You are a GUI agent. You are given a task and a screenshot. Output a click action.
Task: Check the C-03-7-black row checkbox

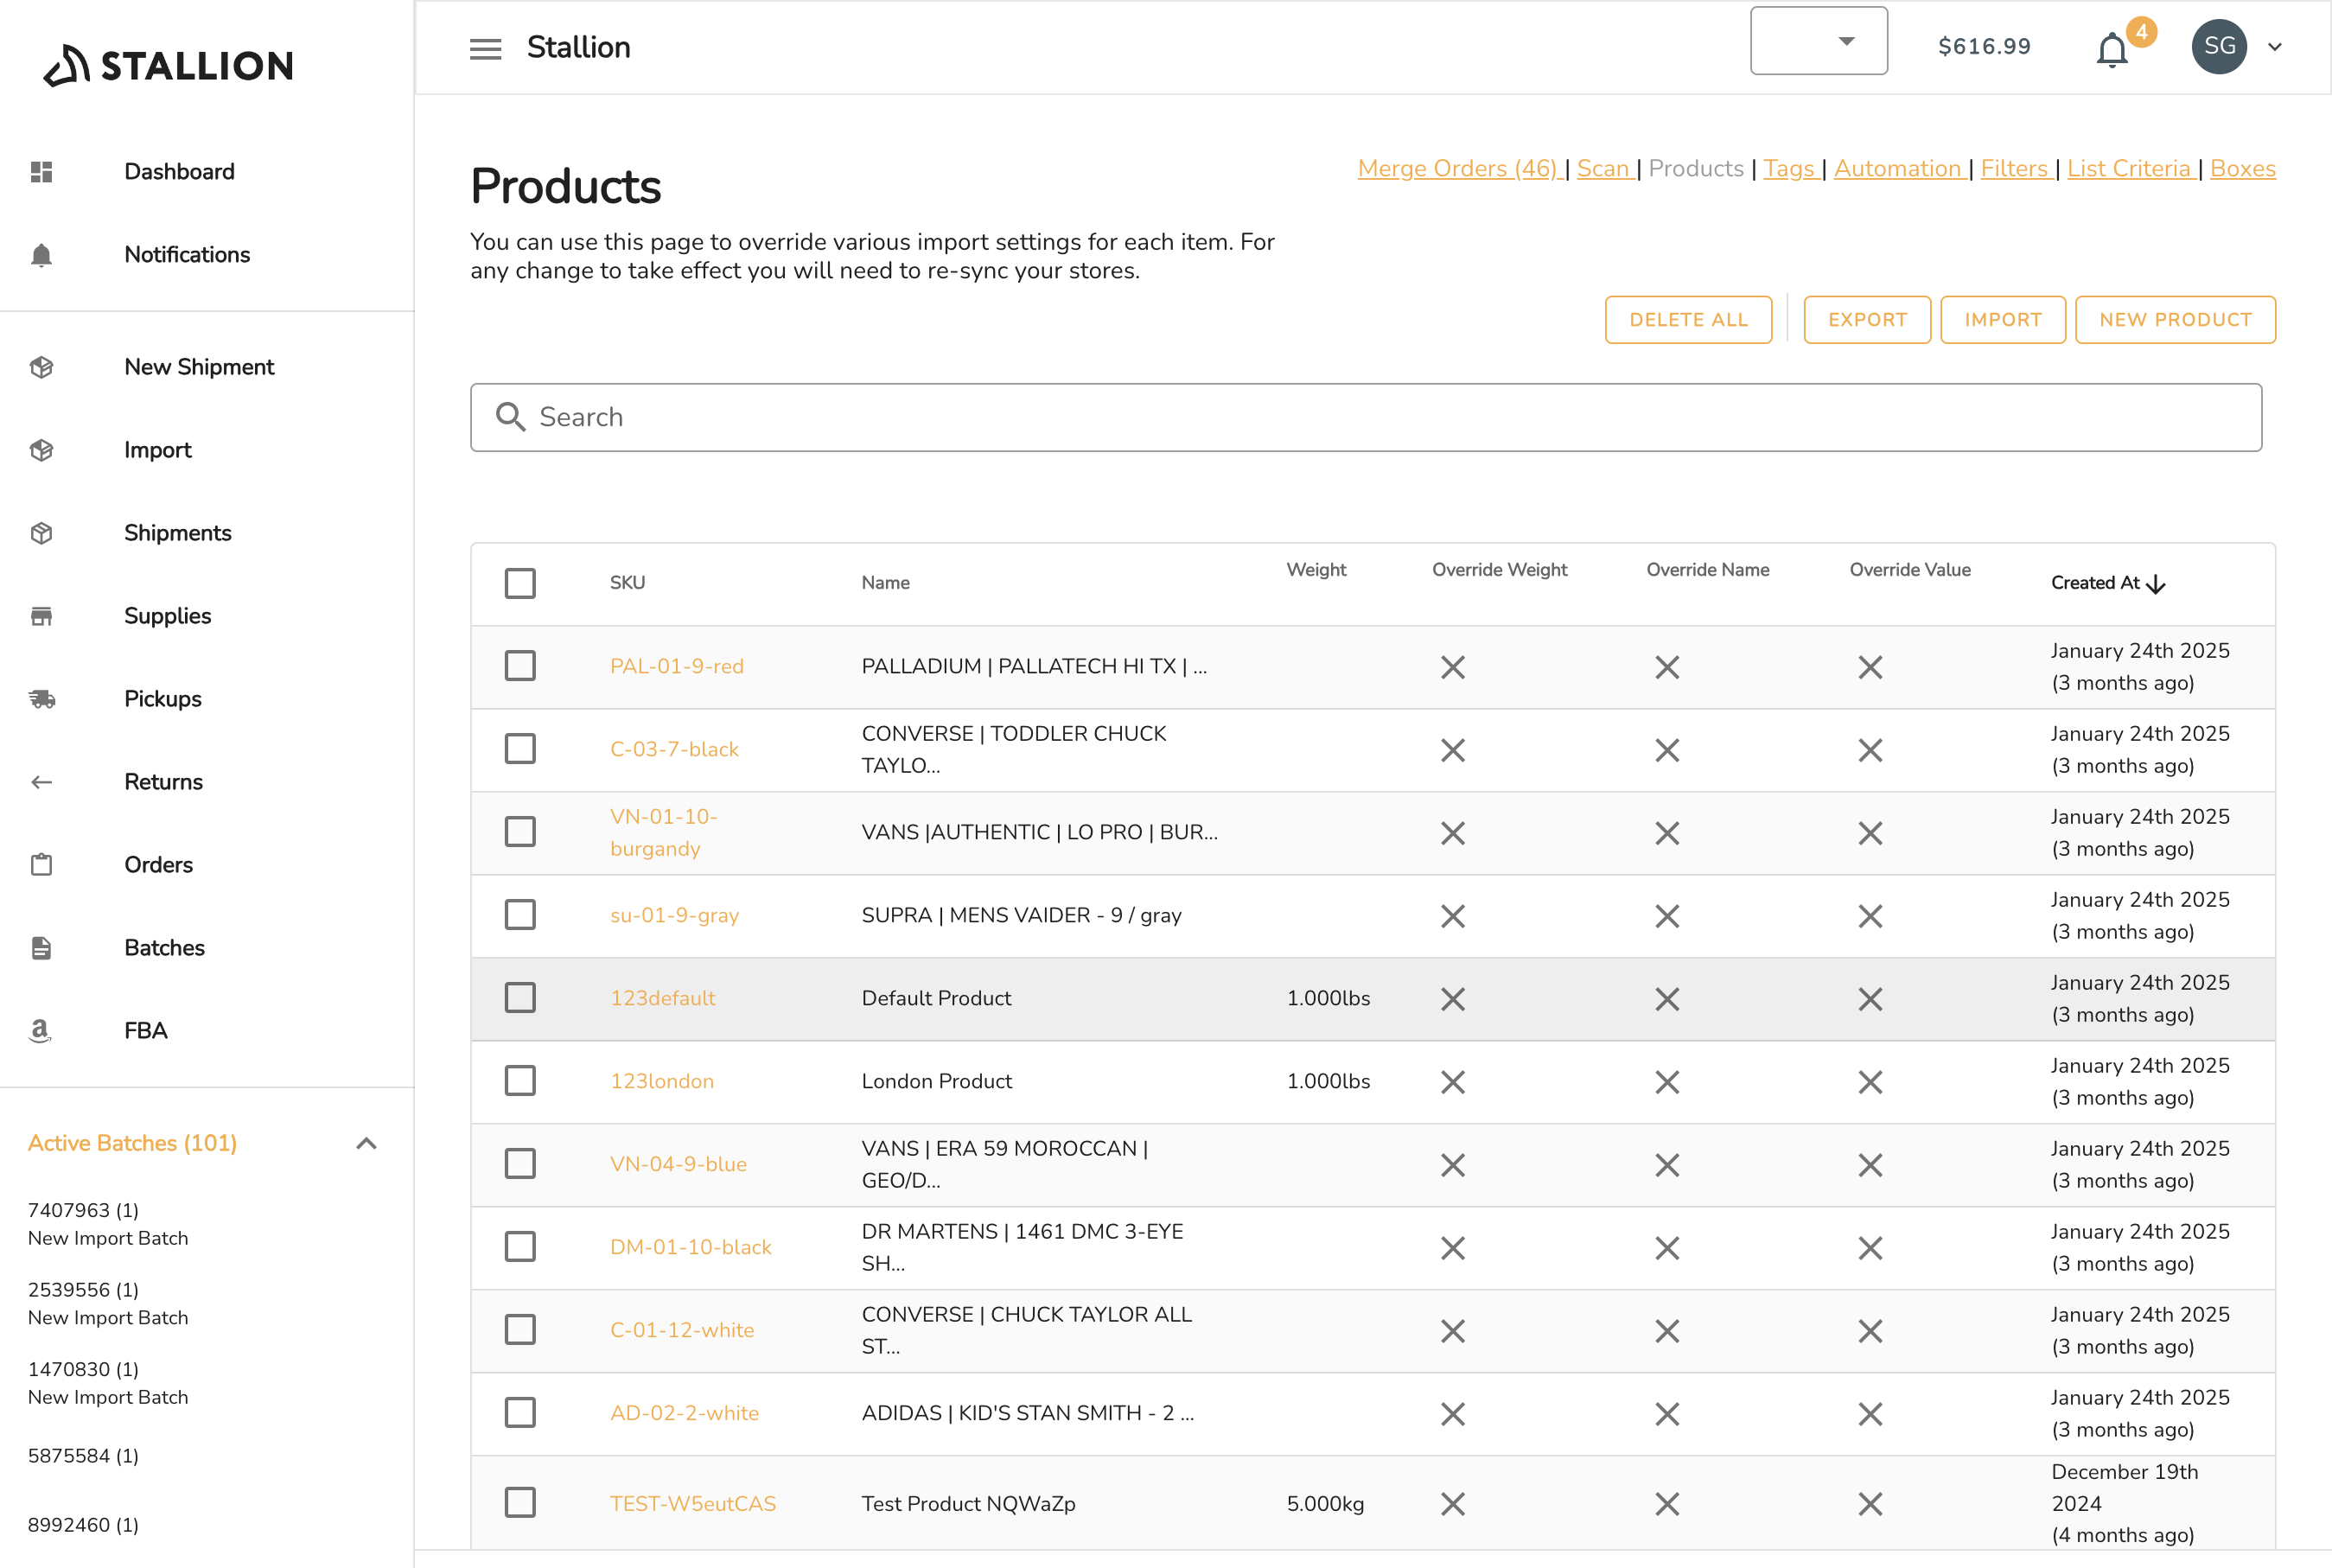(x=520, y=749)
